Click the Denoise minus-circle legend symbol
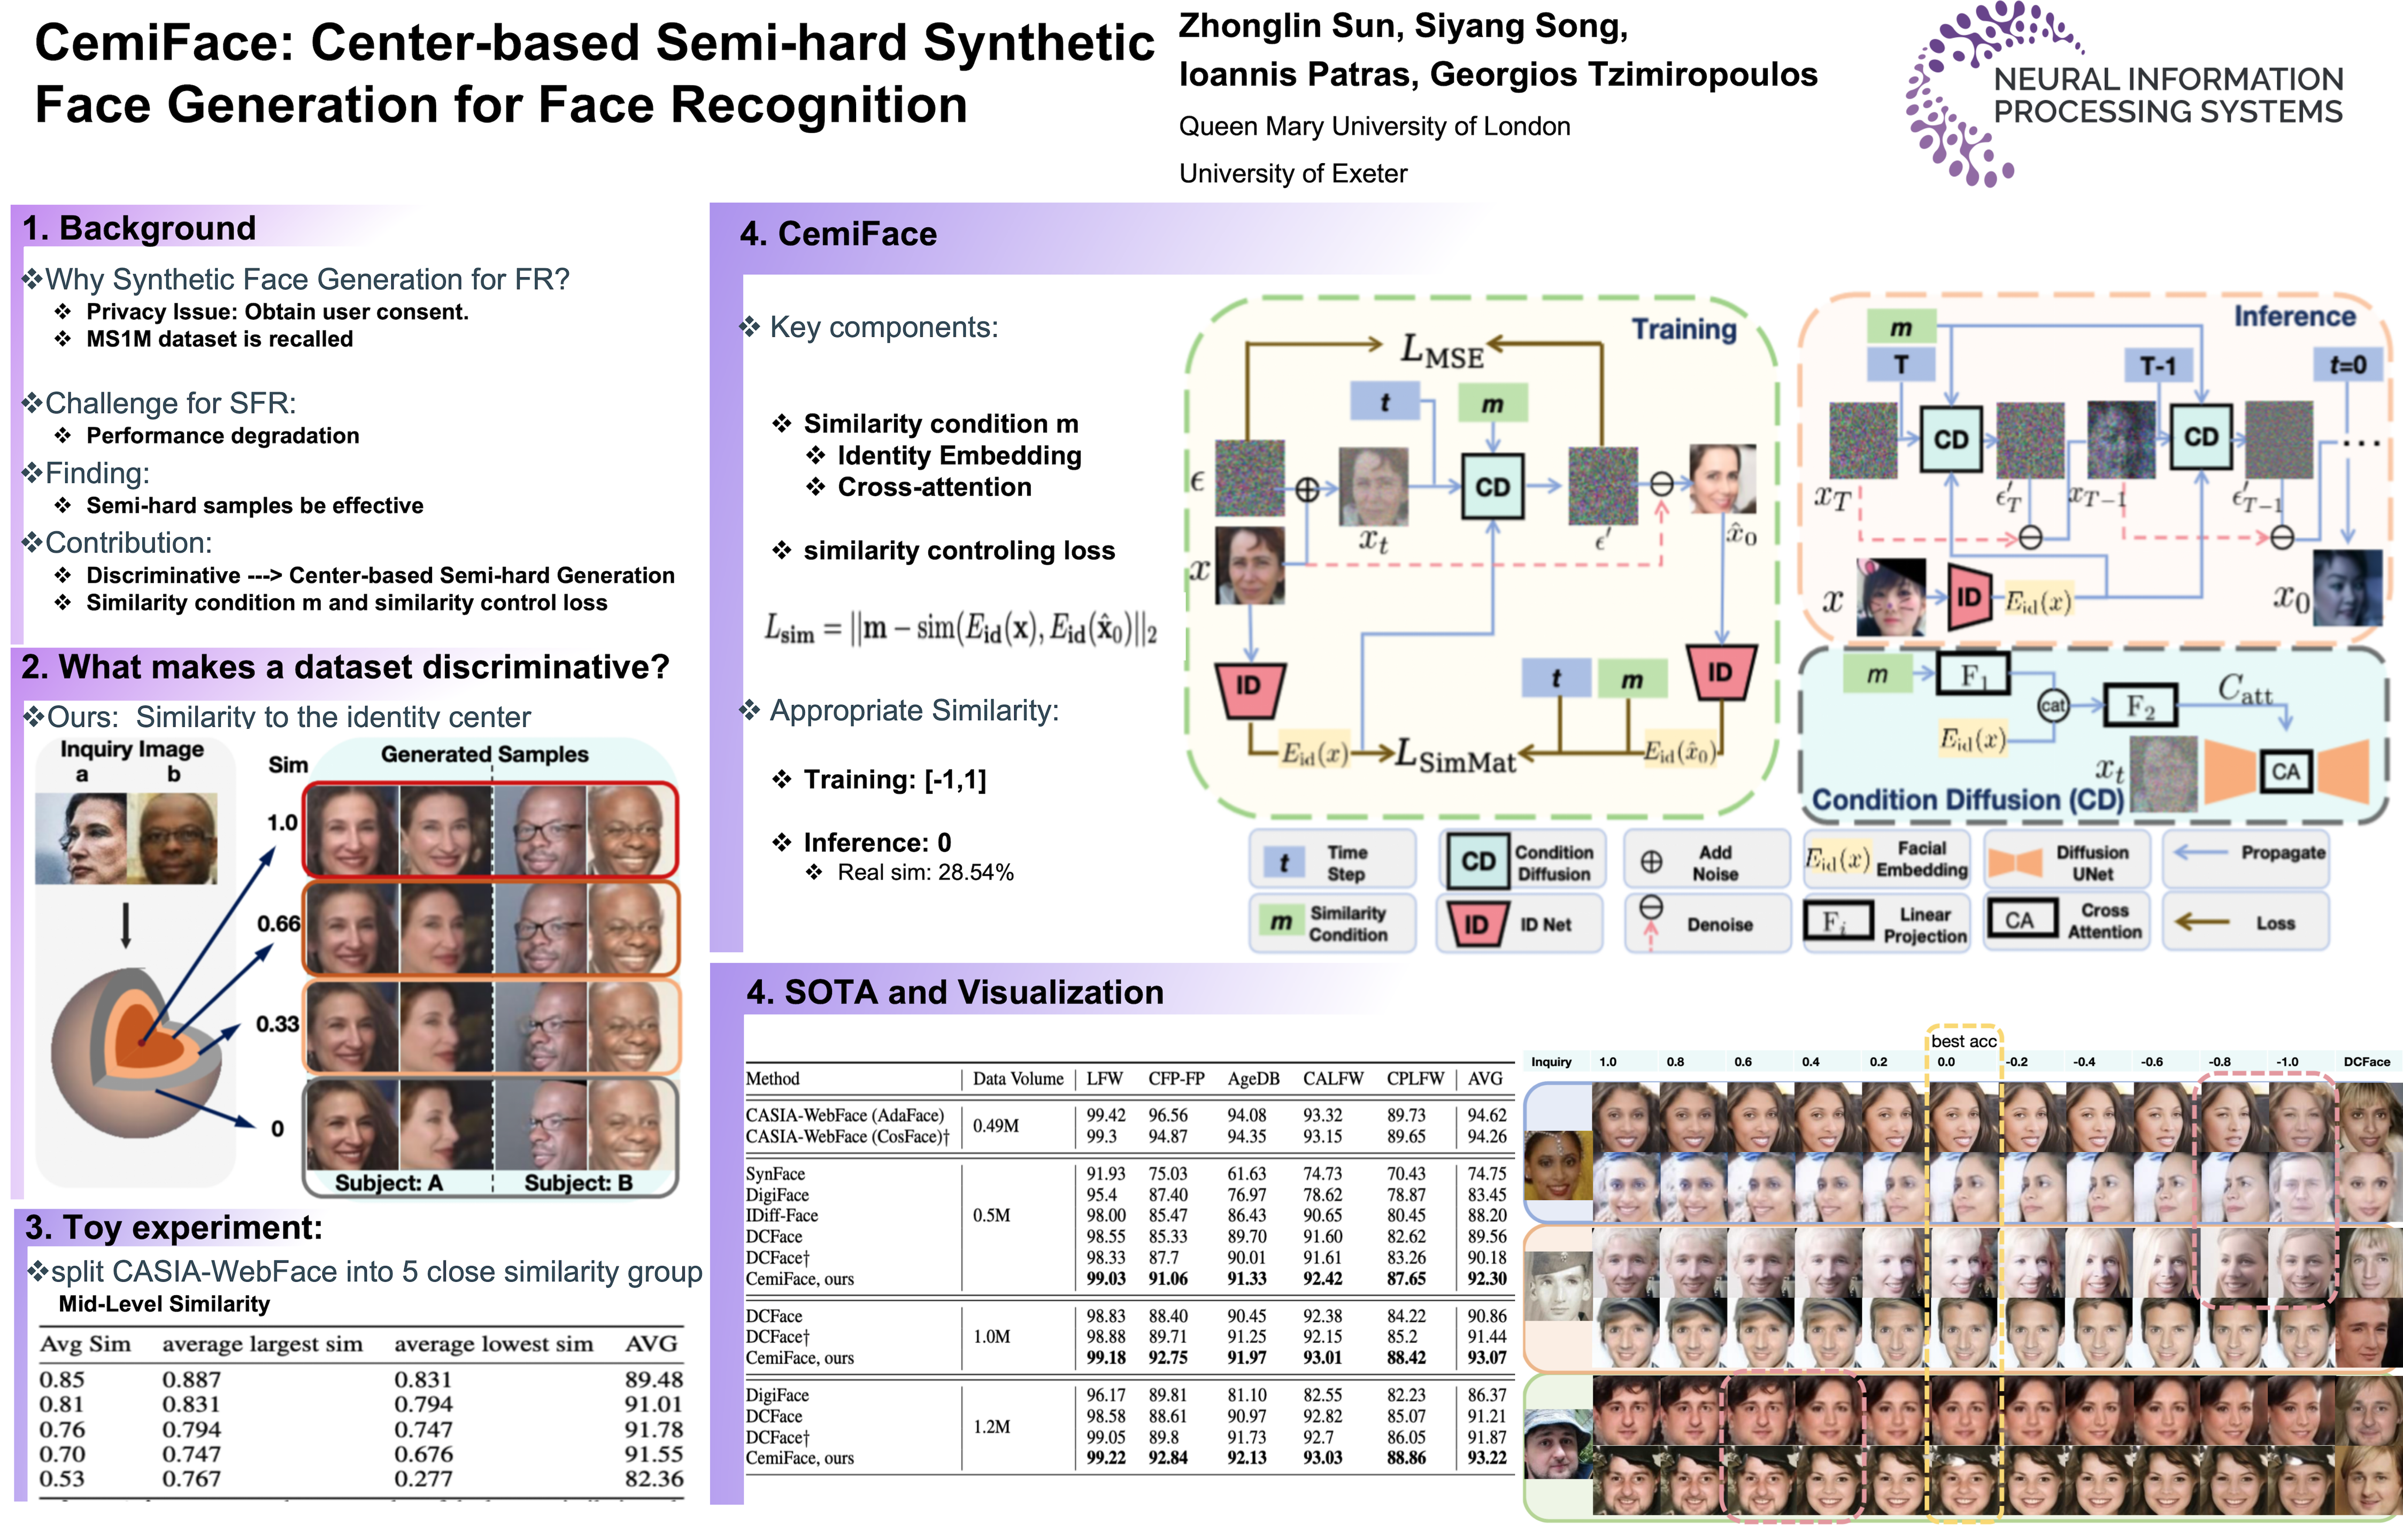 coord(1651,908)
